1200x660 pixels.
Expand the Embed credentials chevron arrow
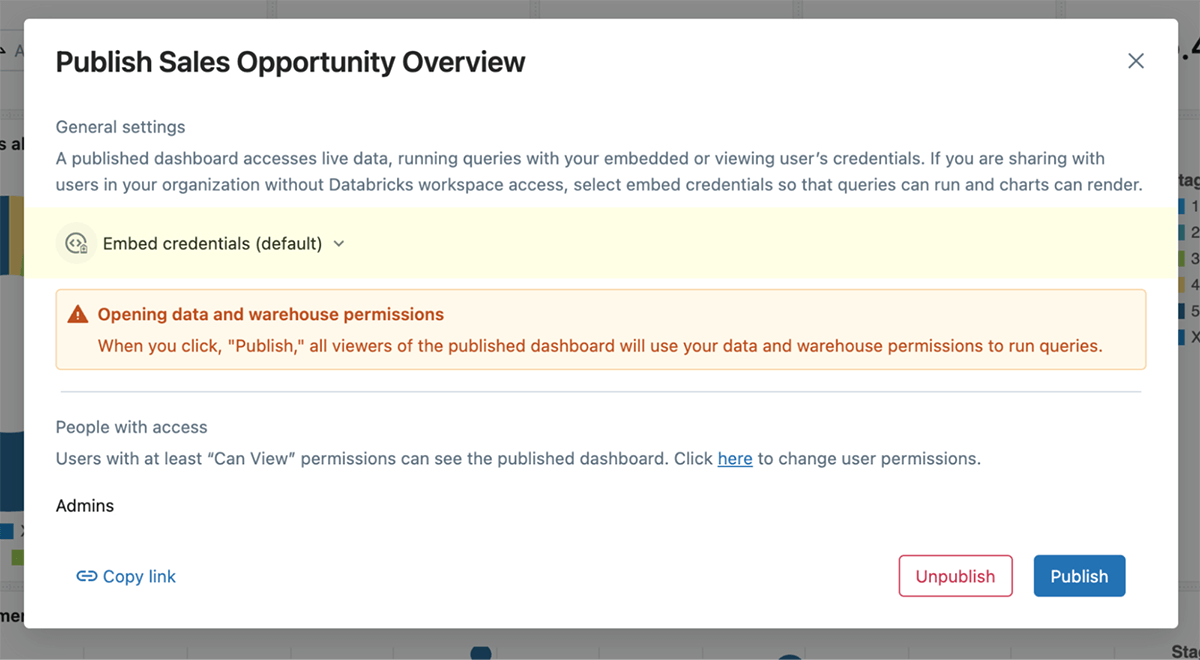339,244
